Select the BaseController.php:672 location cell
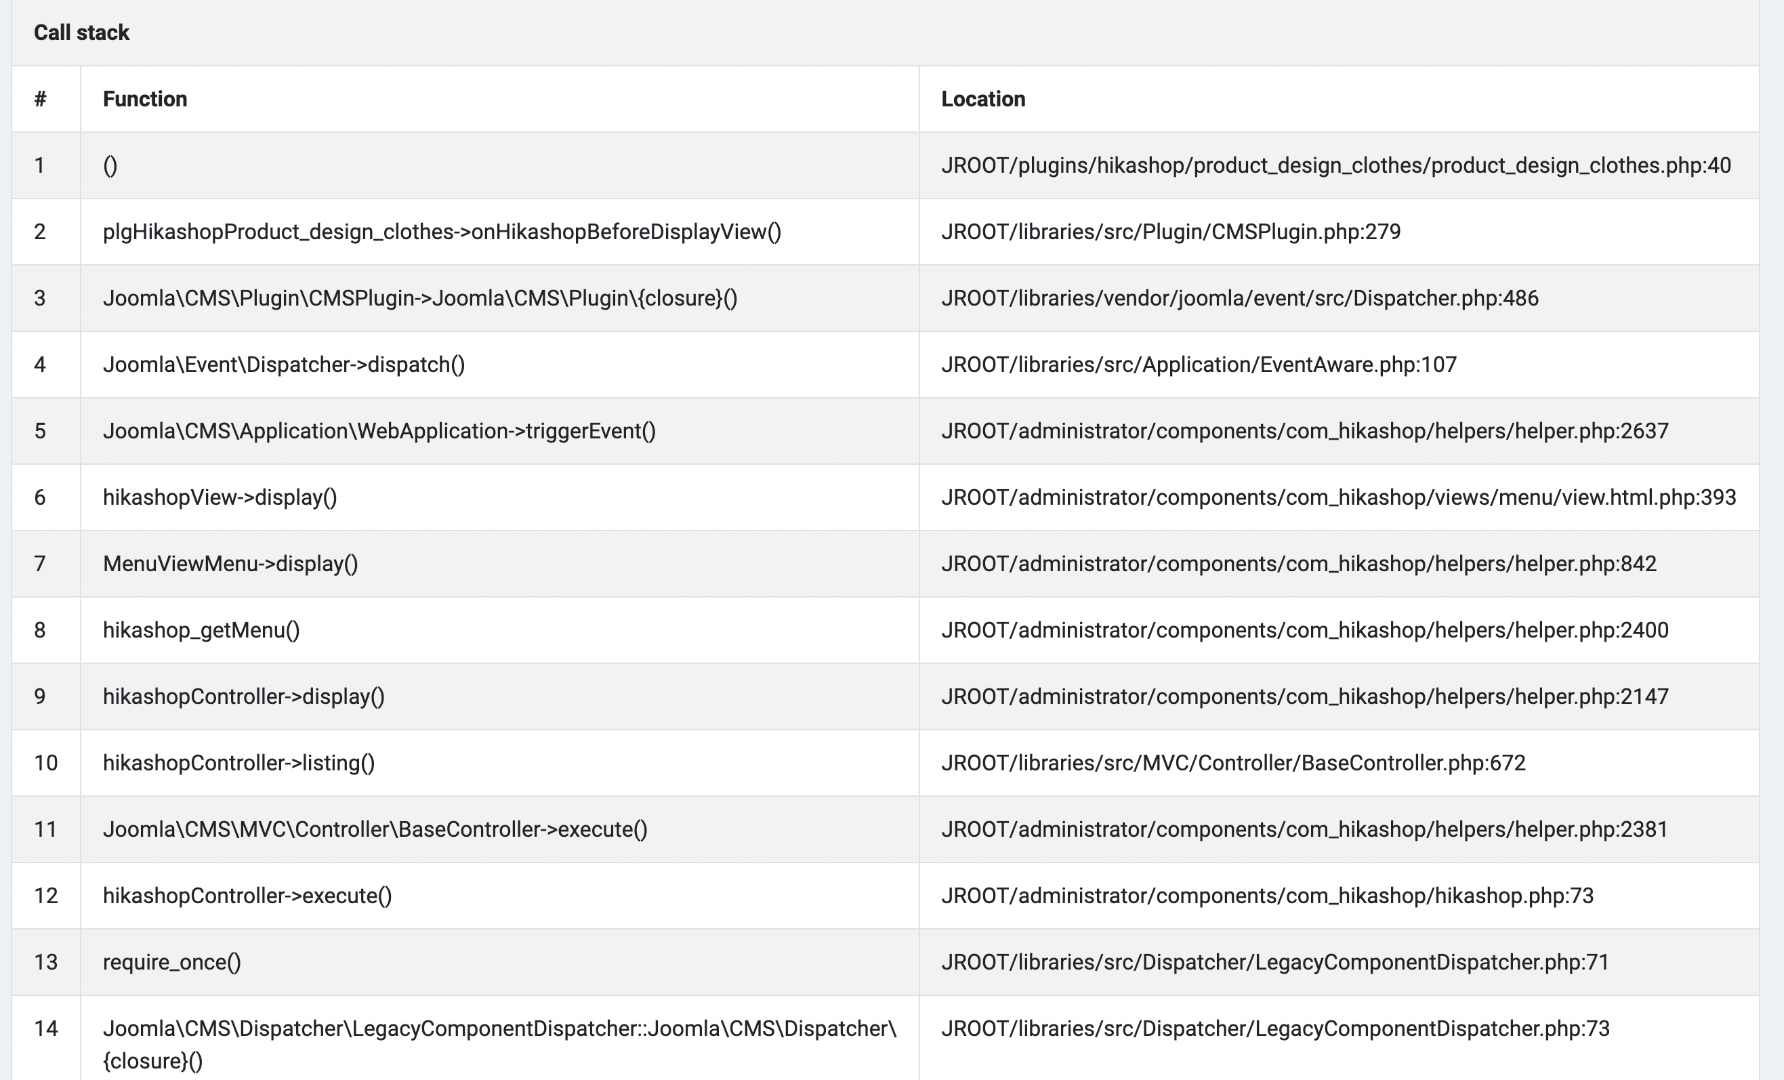 coord(1233,763)
